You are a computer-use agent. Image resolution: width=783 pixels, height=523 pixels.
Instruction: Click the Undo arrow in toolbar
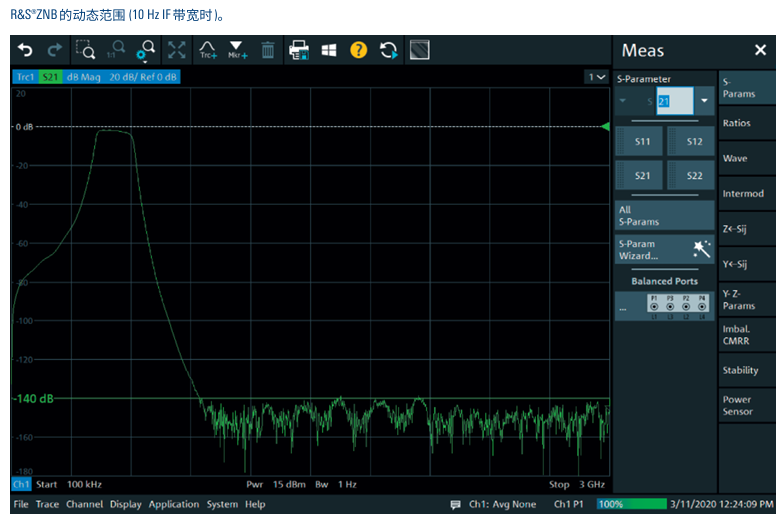tap(25, 50)
